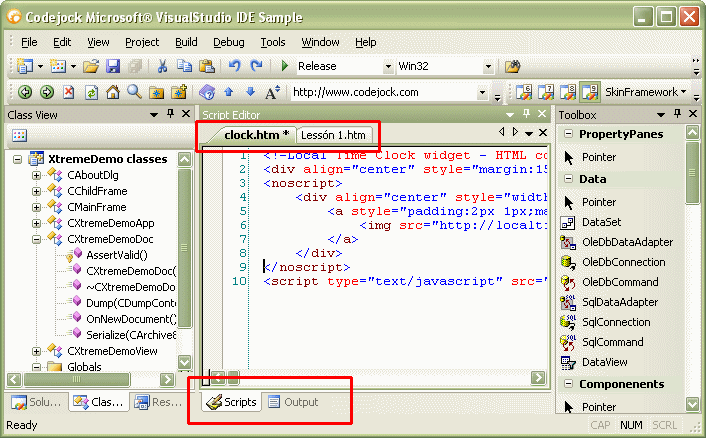Collapse the Data toolbox group
Viewport: 706px width, 438px height.
(568, 179)
